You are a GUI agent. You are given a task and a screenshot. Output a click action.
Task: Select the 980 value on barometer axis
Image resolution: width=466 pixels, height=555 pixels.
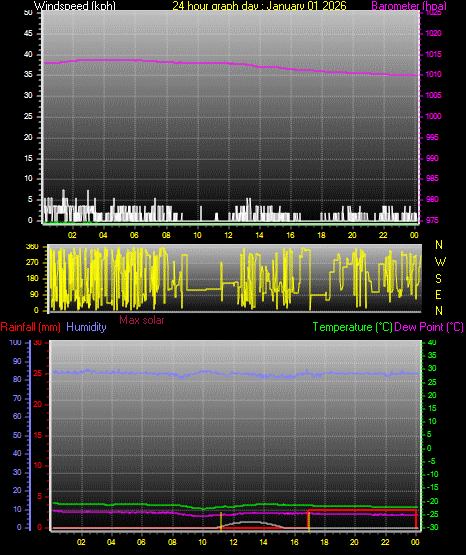click(x=432, y=199)
